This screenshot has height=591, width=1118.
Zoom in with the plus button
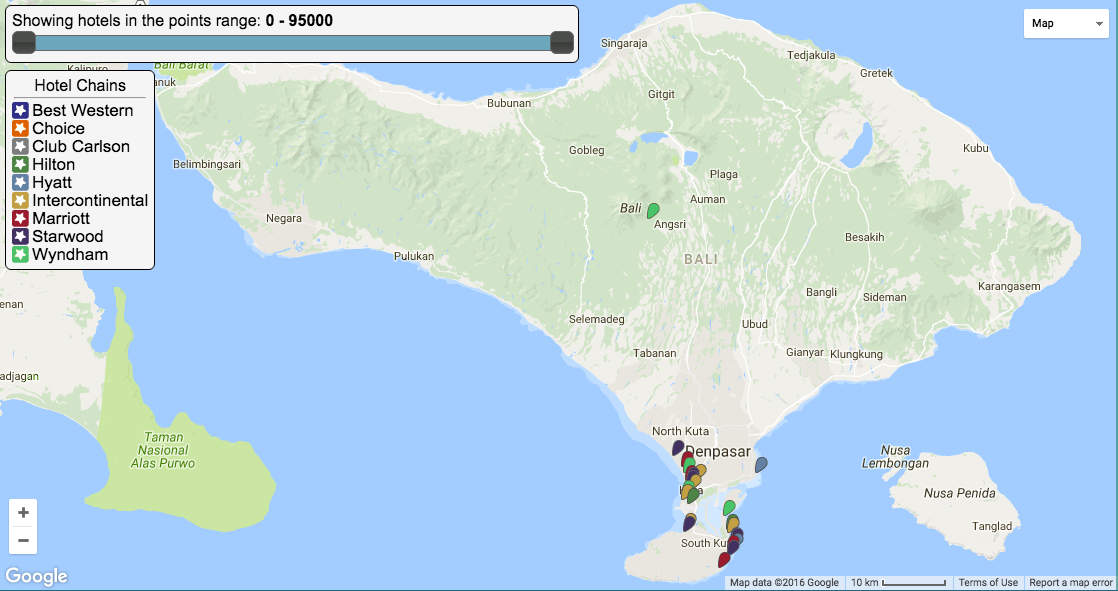23,513
